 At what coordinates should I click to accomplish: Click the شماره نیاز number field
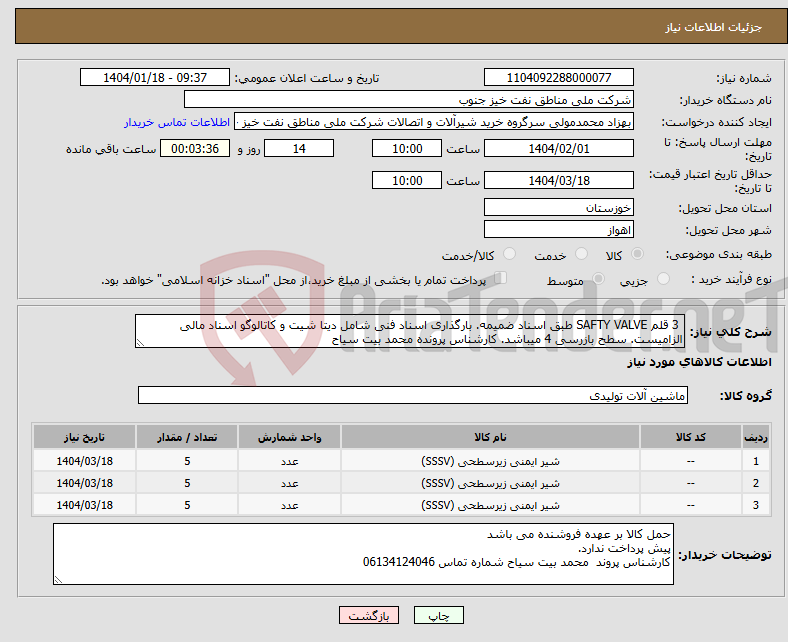tap(558, 78)
